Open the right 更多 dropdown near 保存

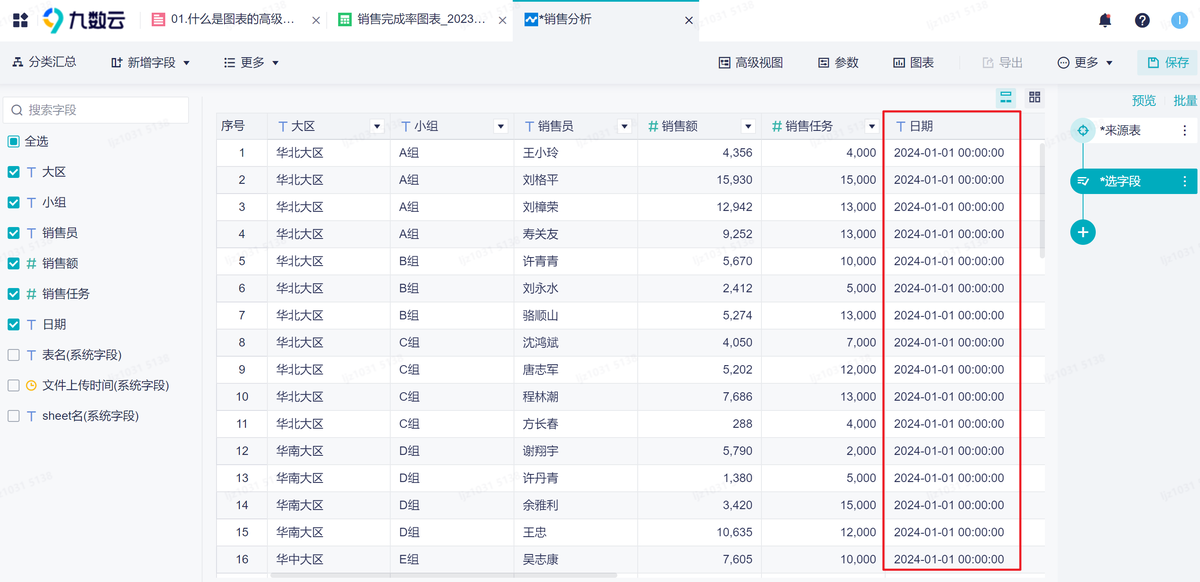[1085, 62]
